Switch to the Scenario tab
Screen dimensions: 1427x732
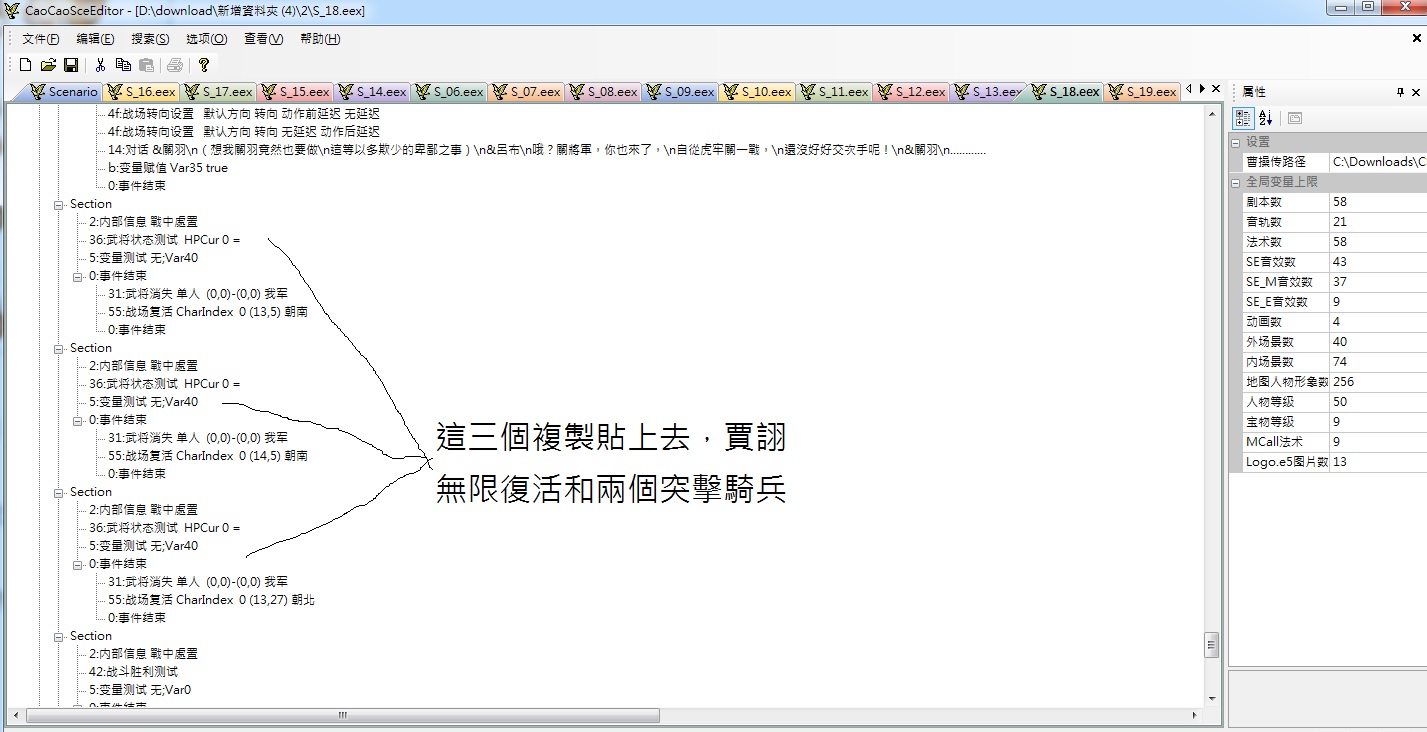(x=66, y=92)
